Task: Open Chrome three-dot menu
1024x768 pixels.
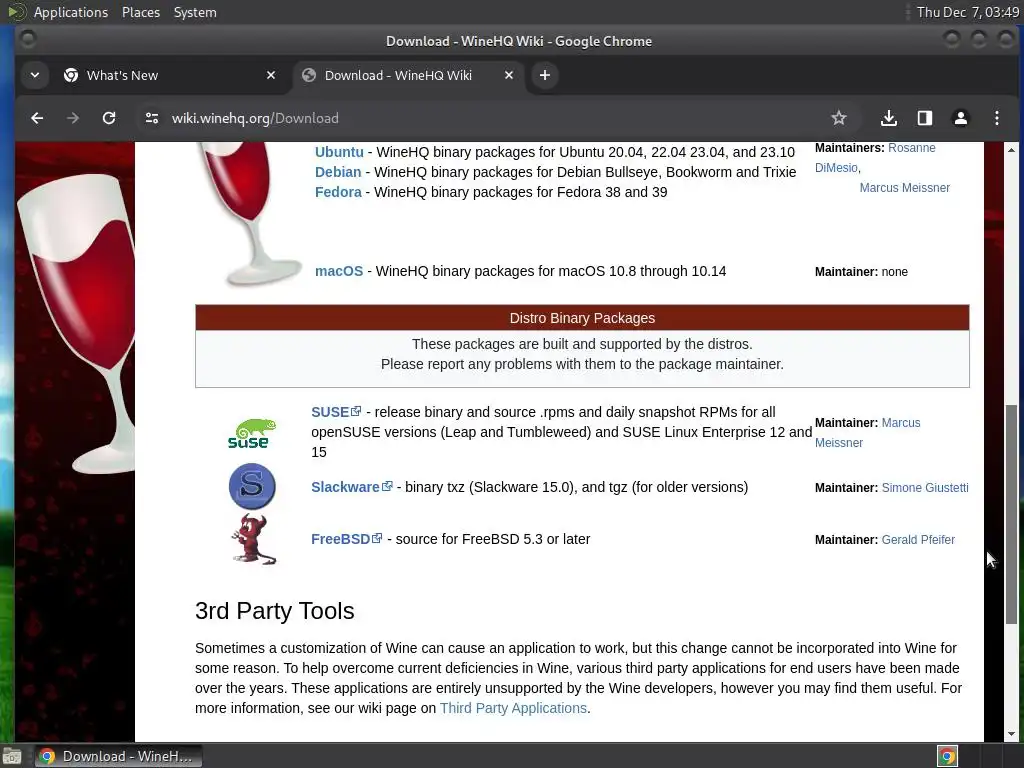Action: pos(997,118)
